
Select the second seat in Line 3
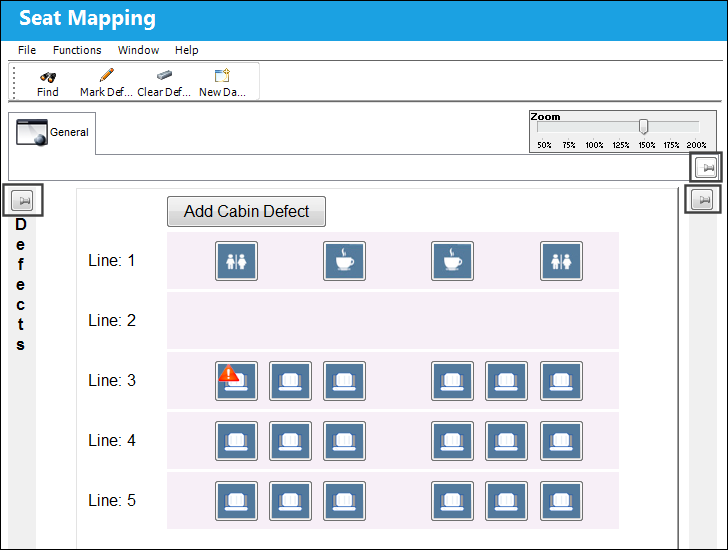point(291,381)
